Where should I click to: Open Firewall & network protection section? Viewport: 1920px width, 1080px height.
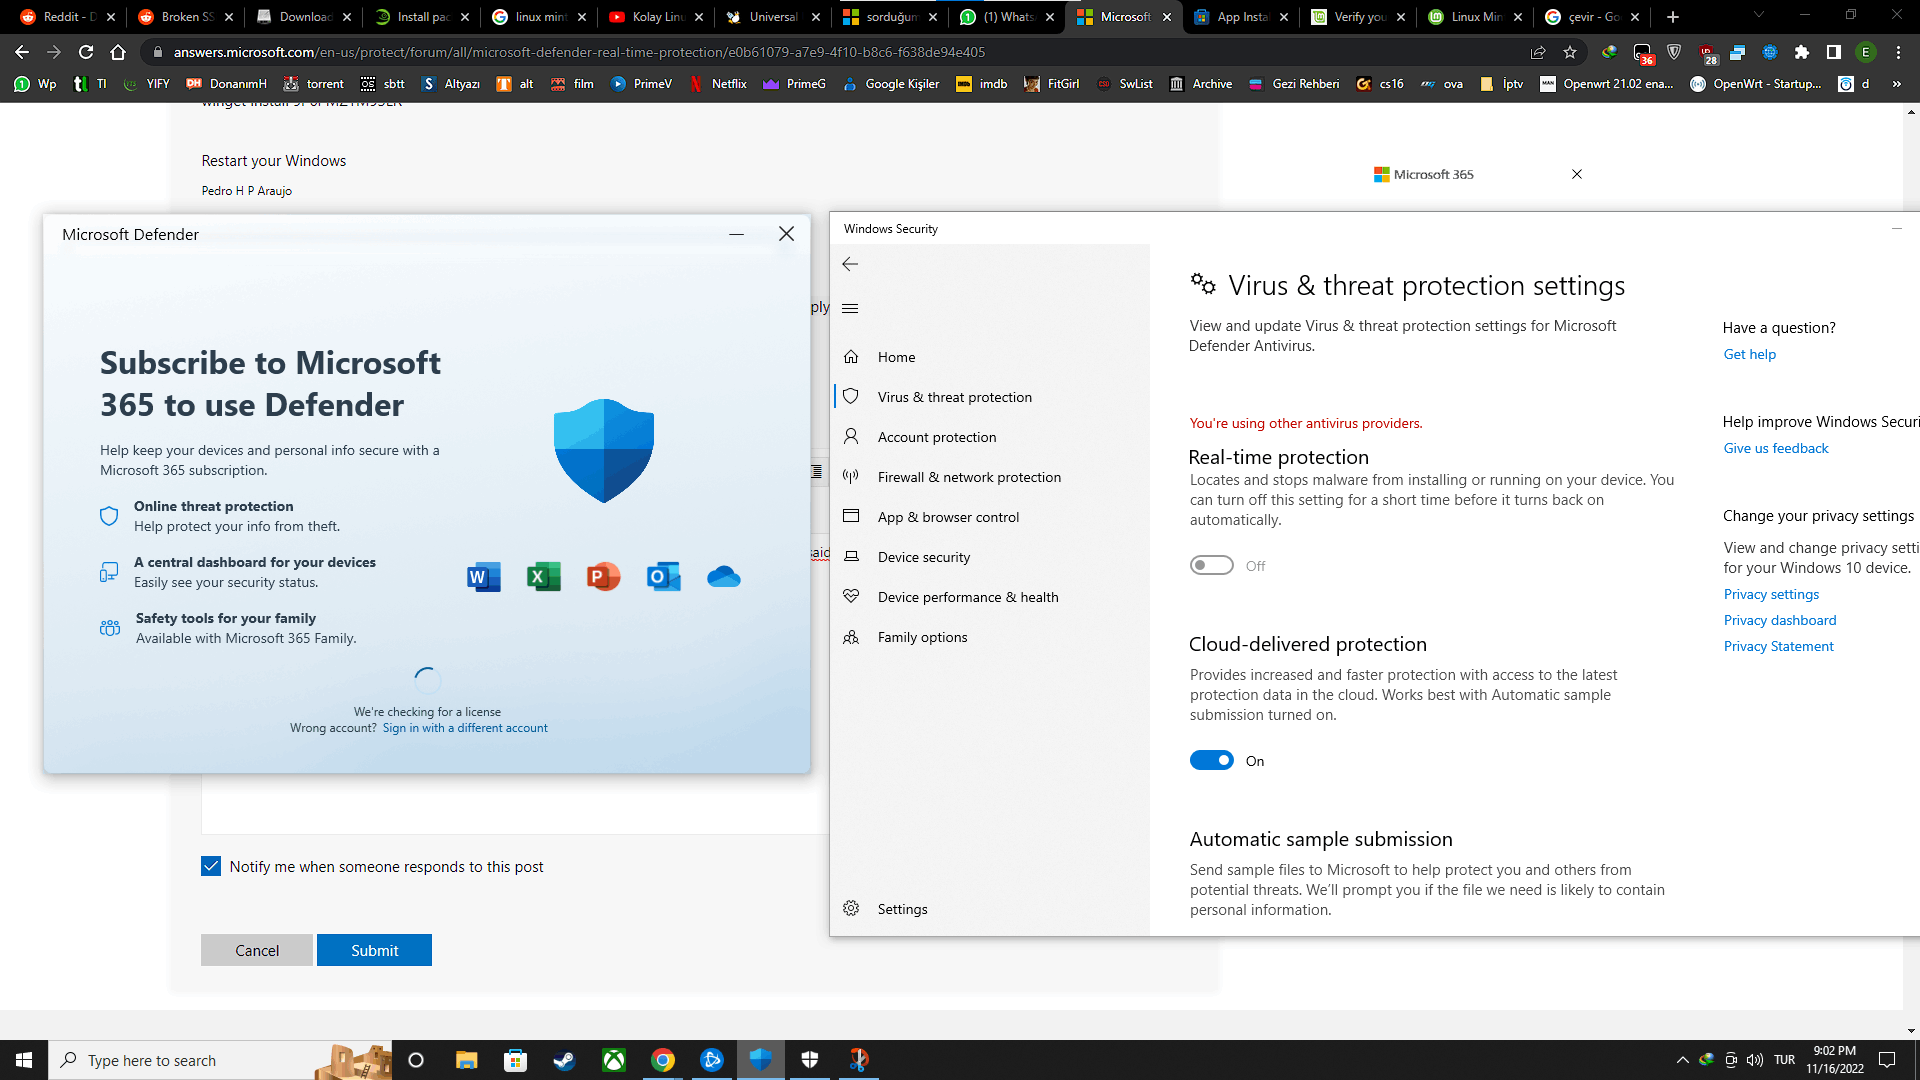pos(968,477)
